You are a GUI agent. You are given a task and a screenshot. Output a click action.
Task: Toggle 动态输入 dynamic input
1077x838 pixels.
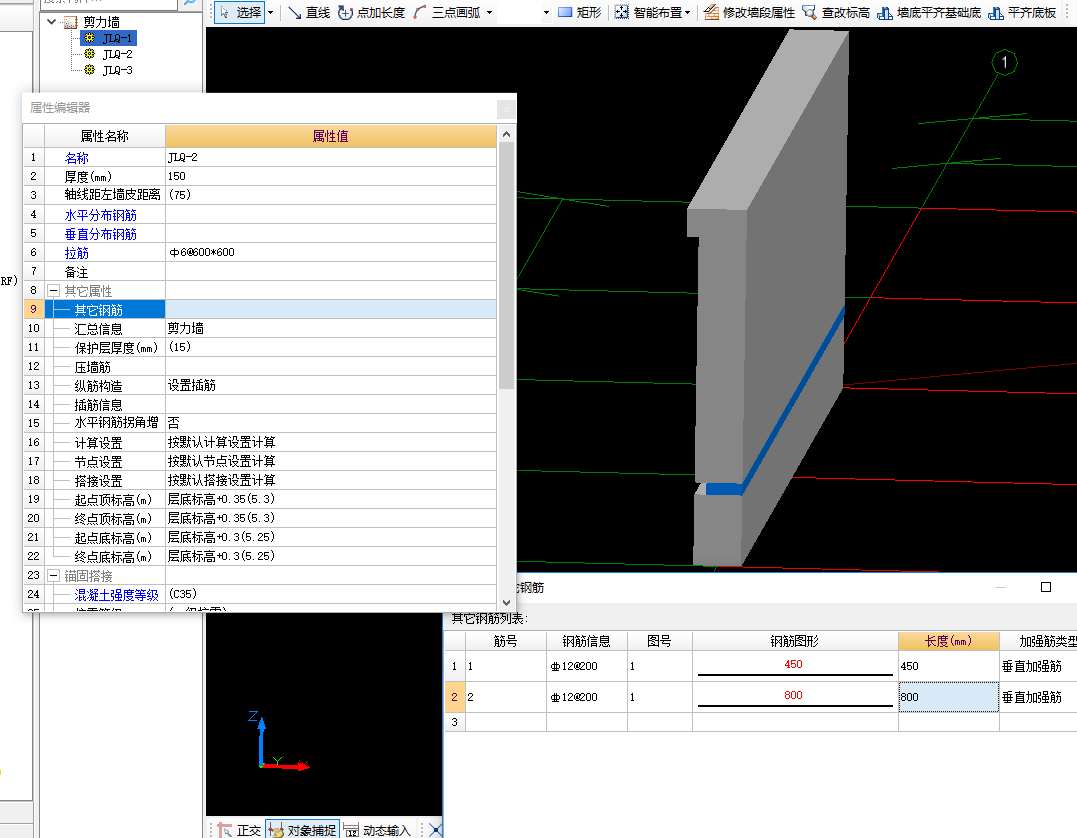pos(376,830)
